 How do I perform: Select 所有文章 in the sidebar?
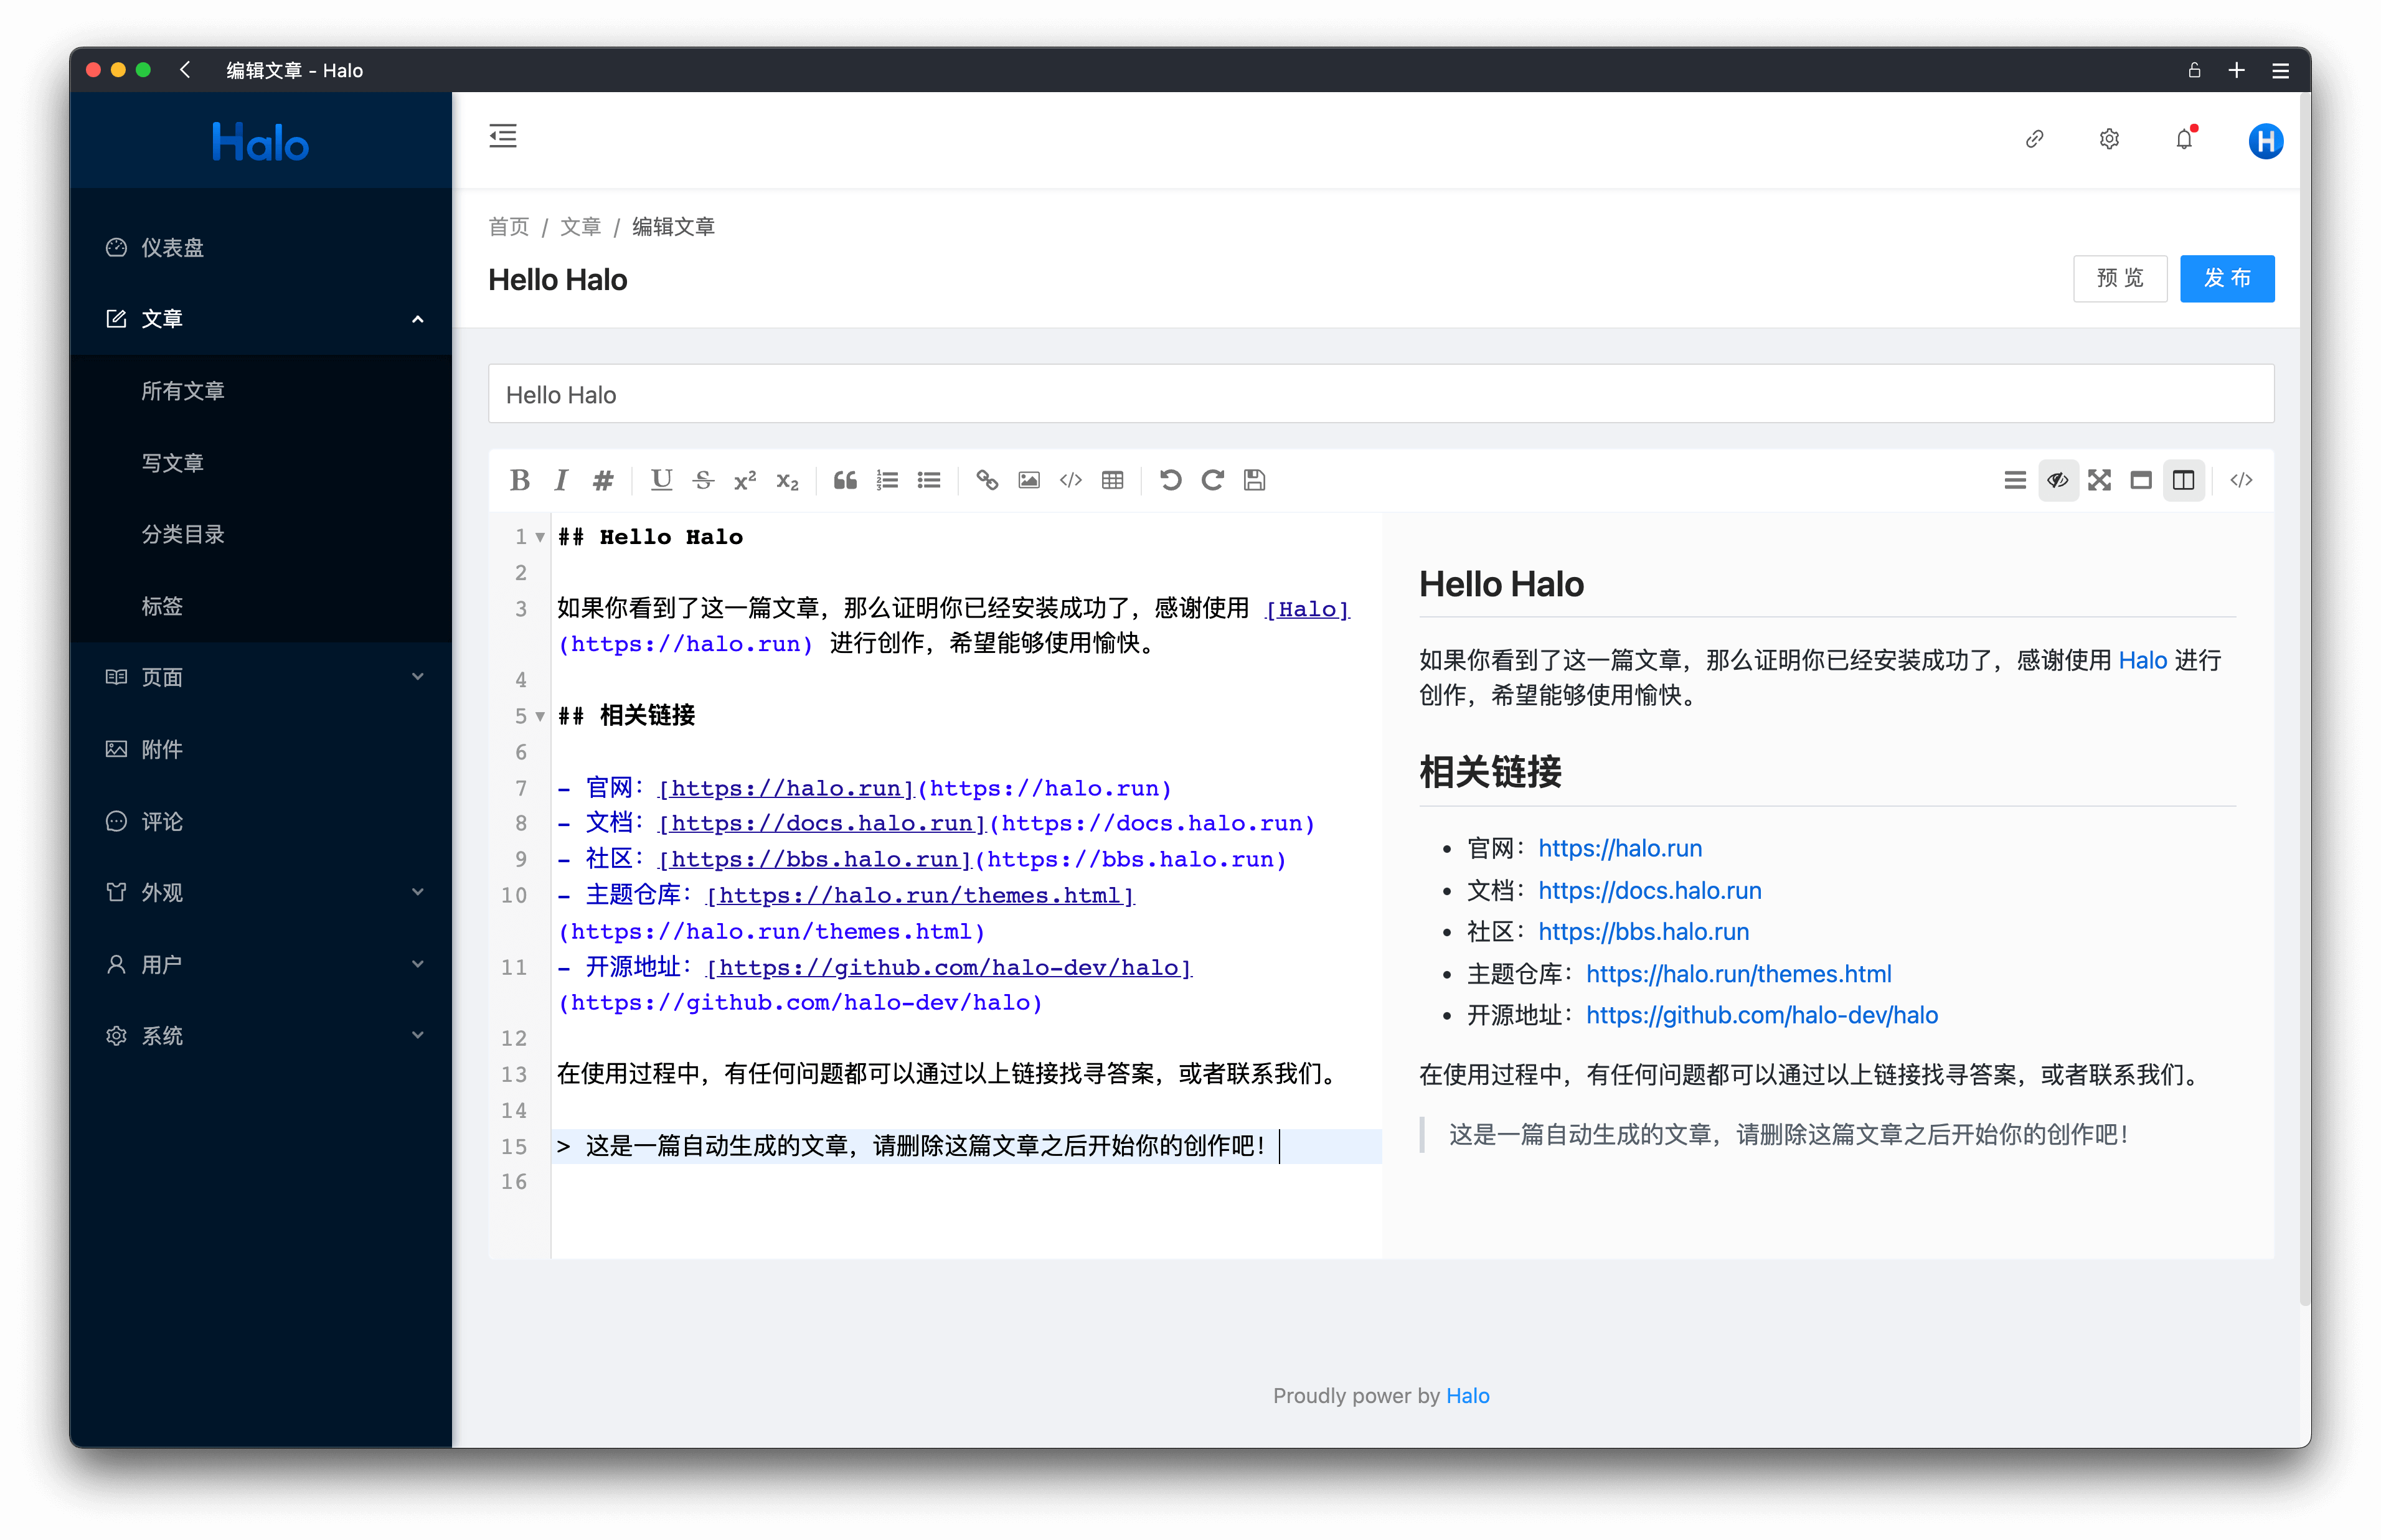[260, 391]
